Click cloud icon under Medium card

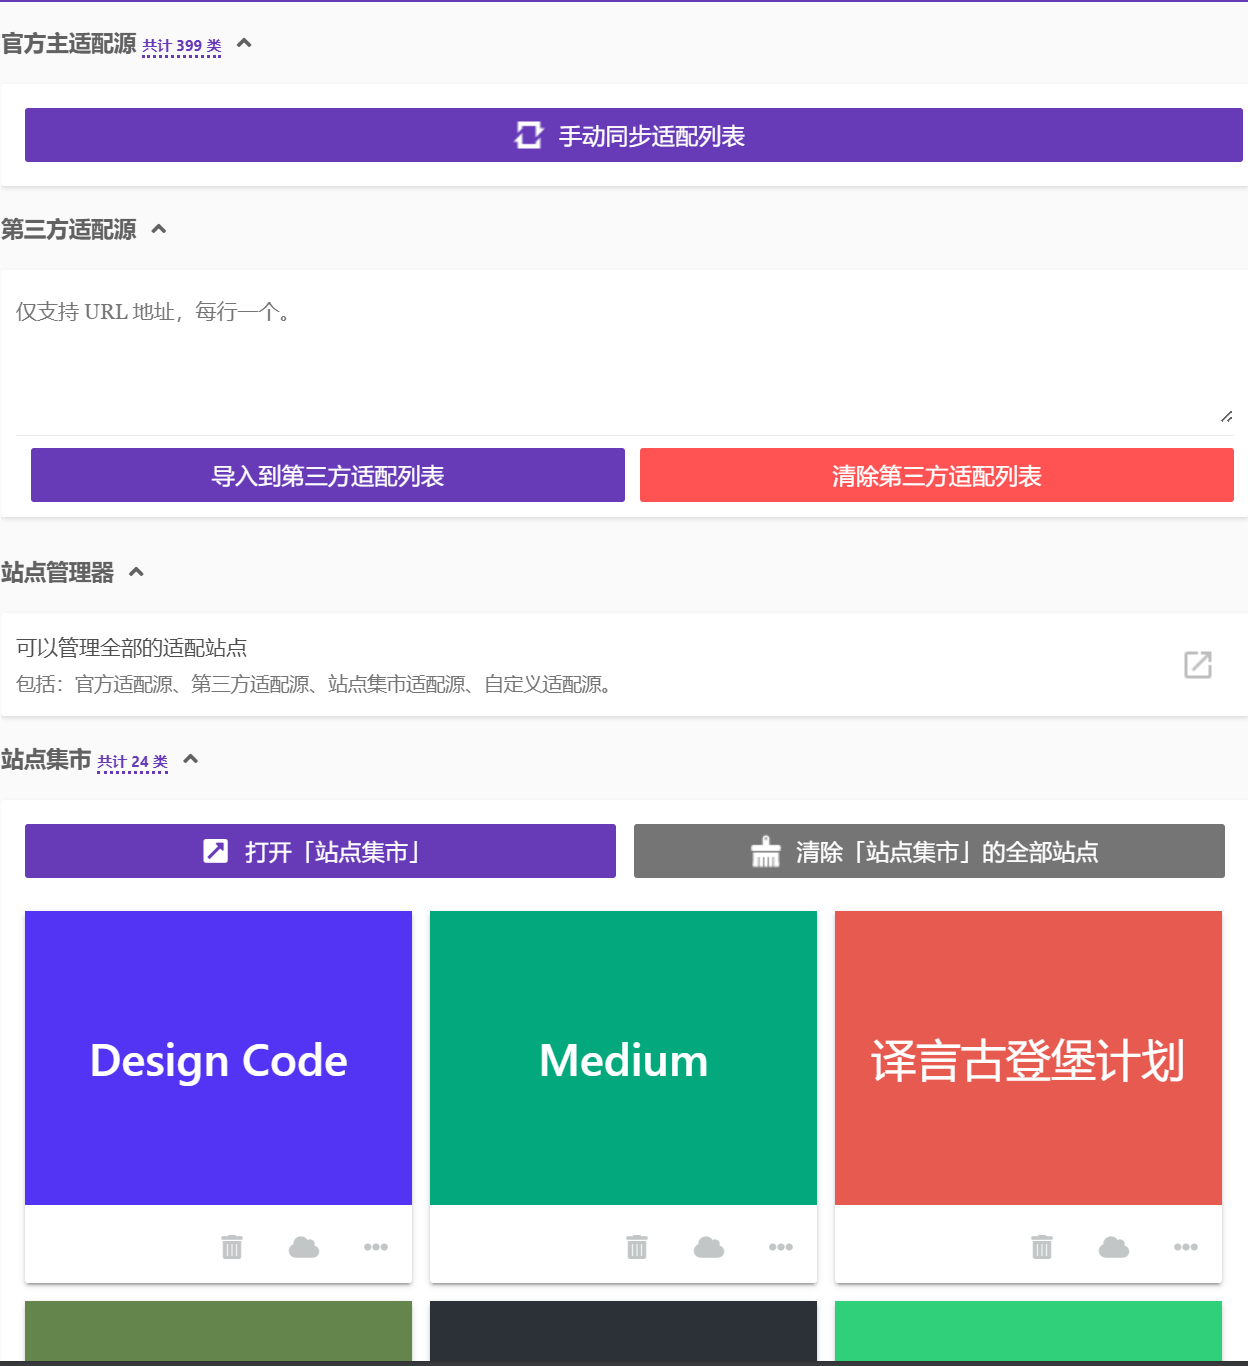pyautogui.click(x=709, y=1247)
